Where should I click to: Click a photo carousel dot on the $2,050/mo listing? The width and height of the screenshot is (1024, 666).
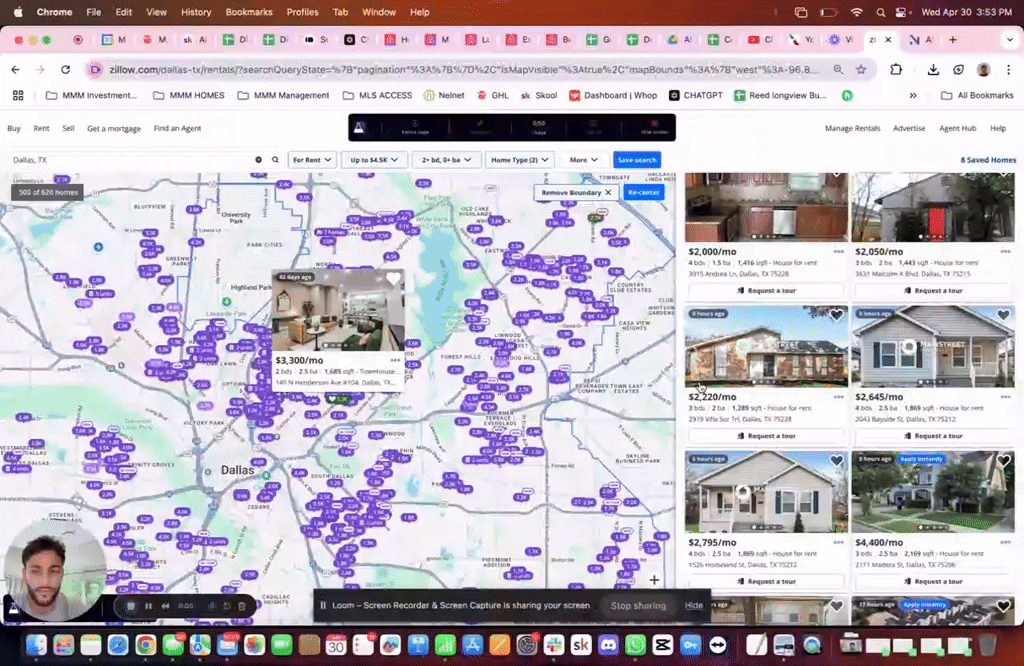tap(933, 236)
